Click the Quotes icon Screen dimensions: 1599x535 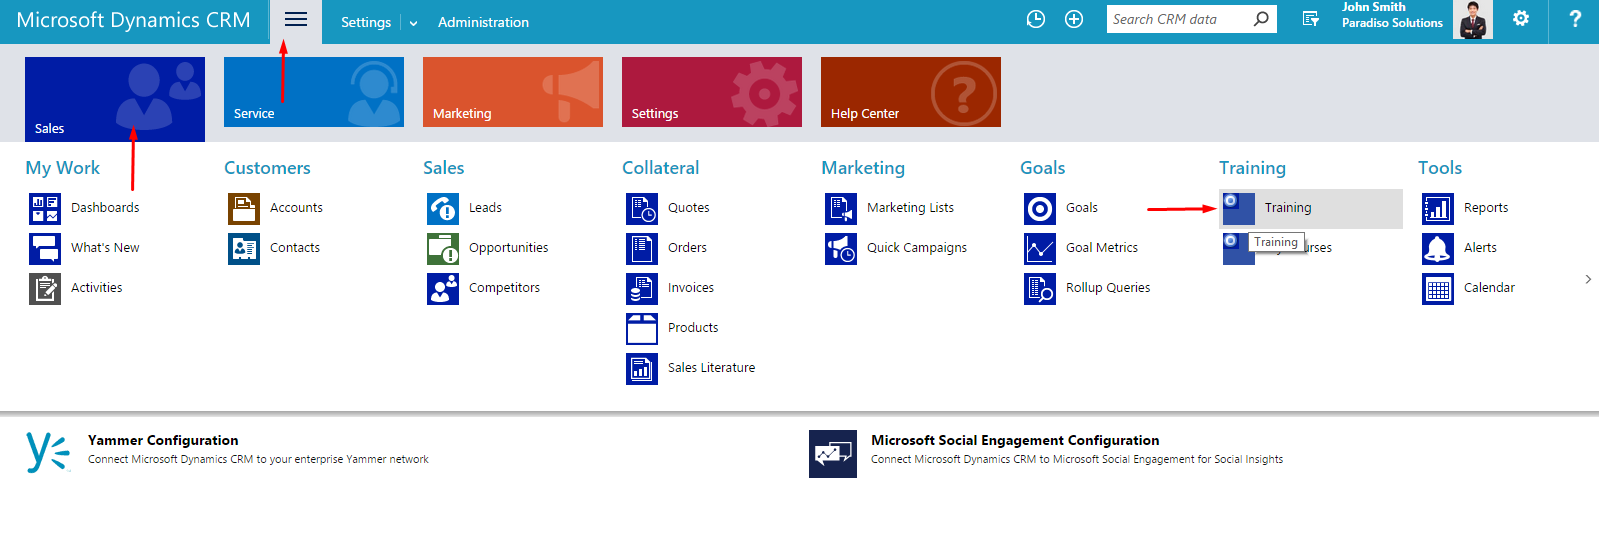click(642, 208)
